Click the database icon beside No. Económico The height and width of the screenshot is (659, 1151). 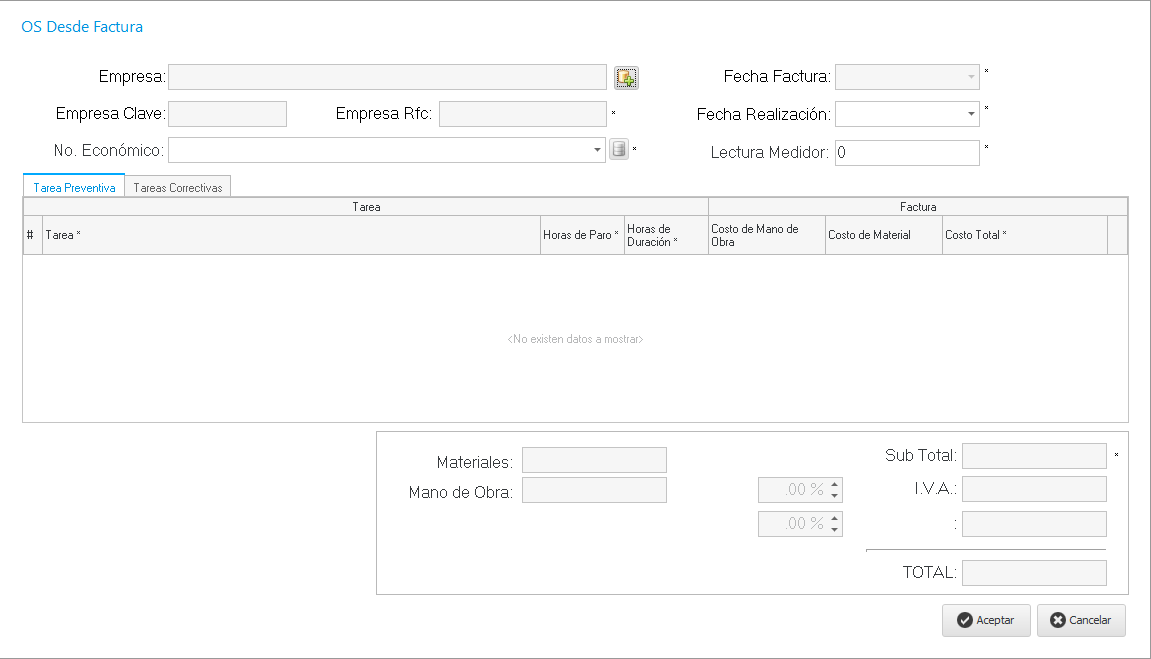pos(619,150)
